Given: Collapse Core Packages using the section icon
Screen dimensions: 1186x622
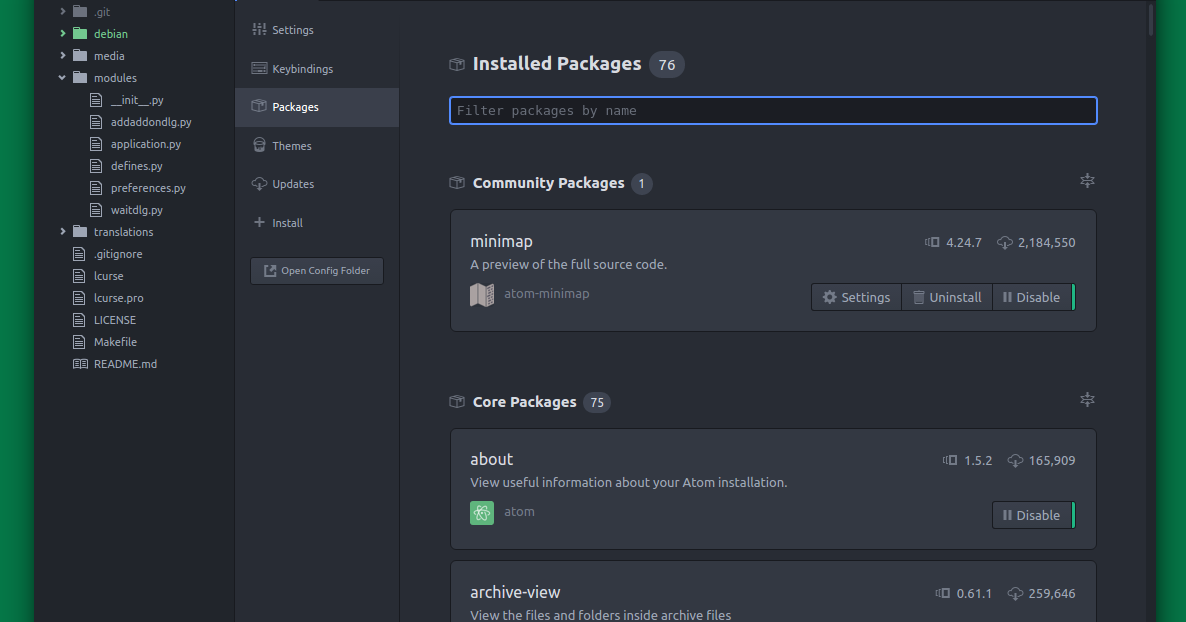Looking at the screenshot, I should point(1087,400).
